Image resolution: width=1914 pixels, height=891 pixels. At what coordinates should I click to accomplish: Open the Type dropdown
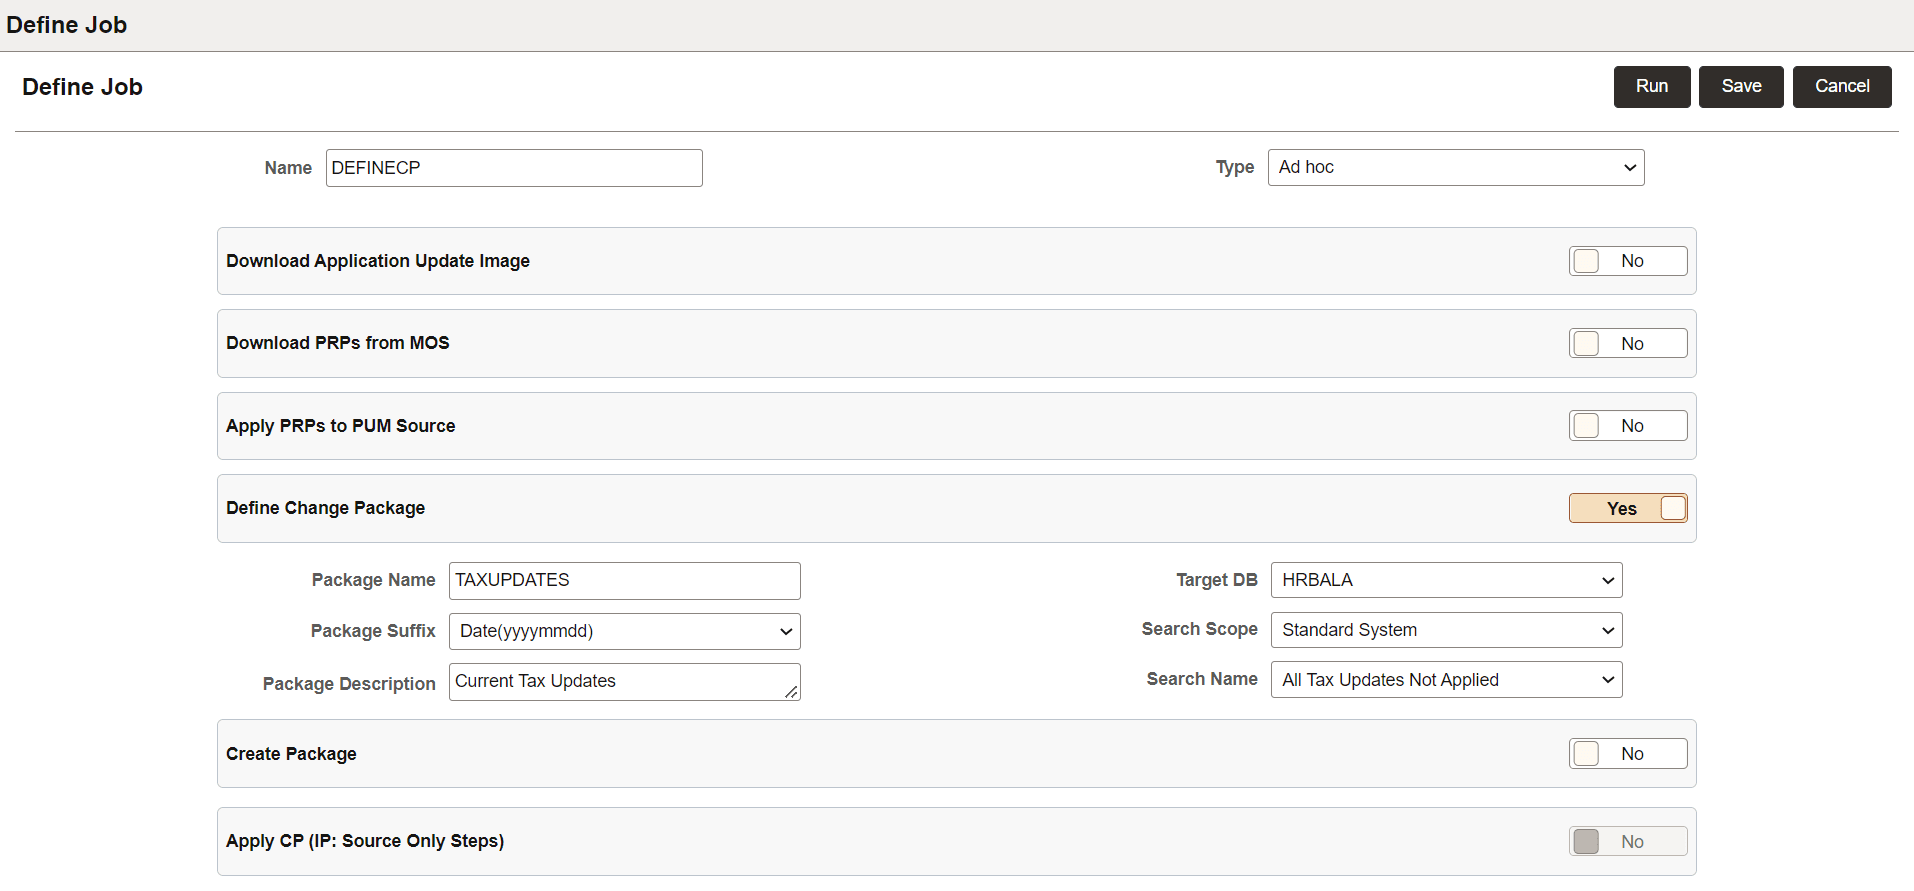1456,168
